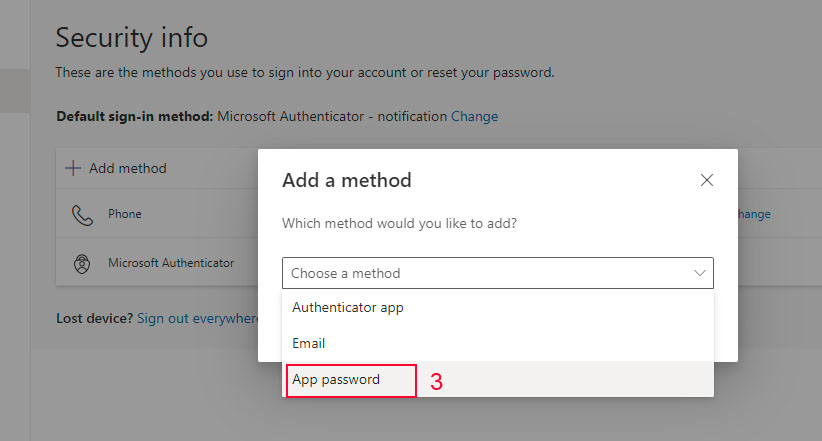Image resolution: width=822 pixels, height=441 pixels.
Task: Click the Security info page heading
Action: tap(131, 38)
